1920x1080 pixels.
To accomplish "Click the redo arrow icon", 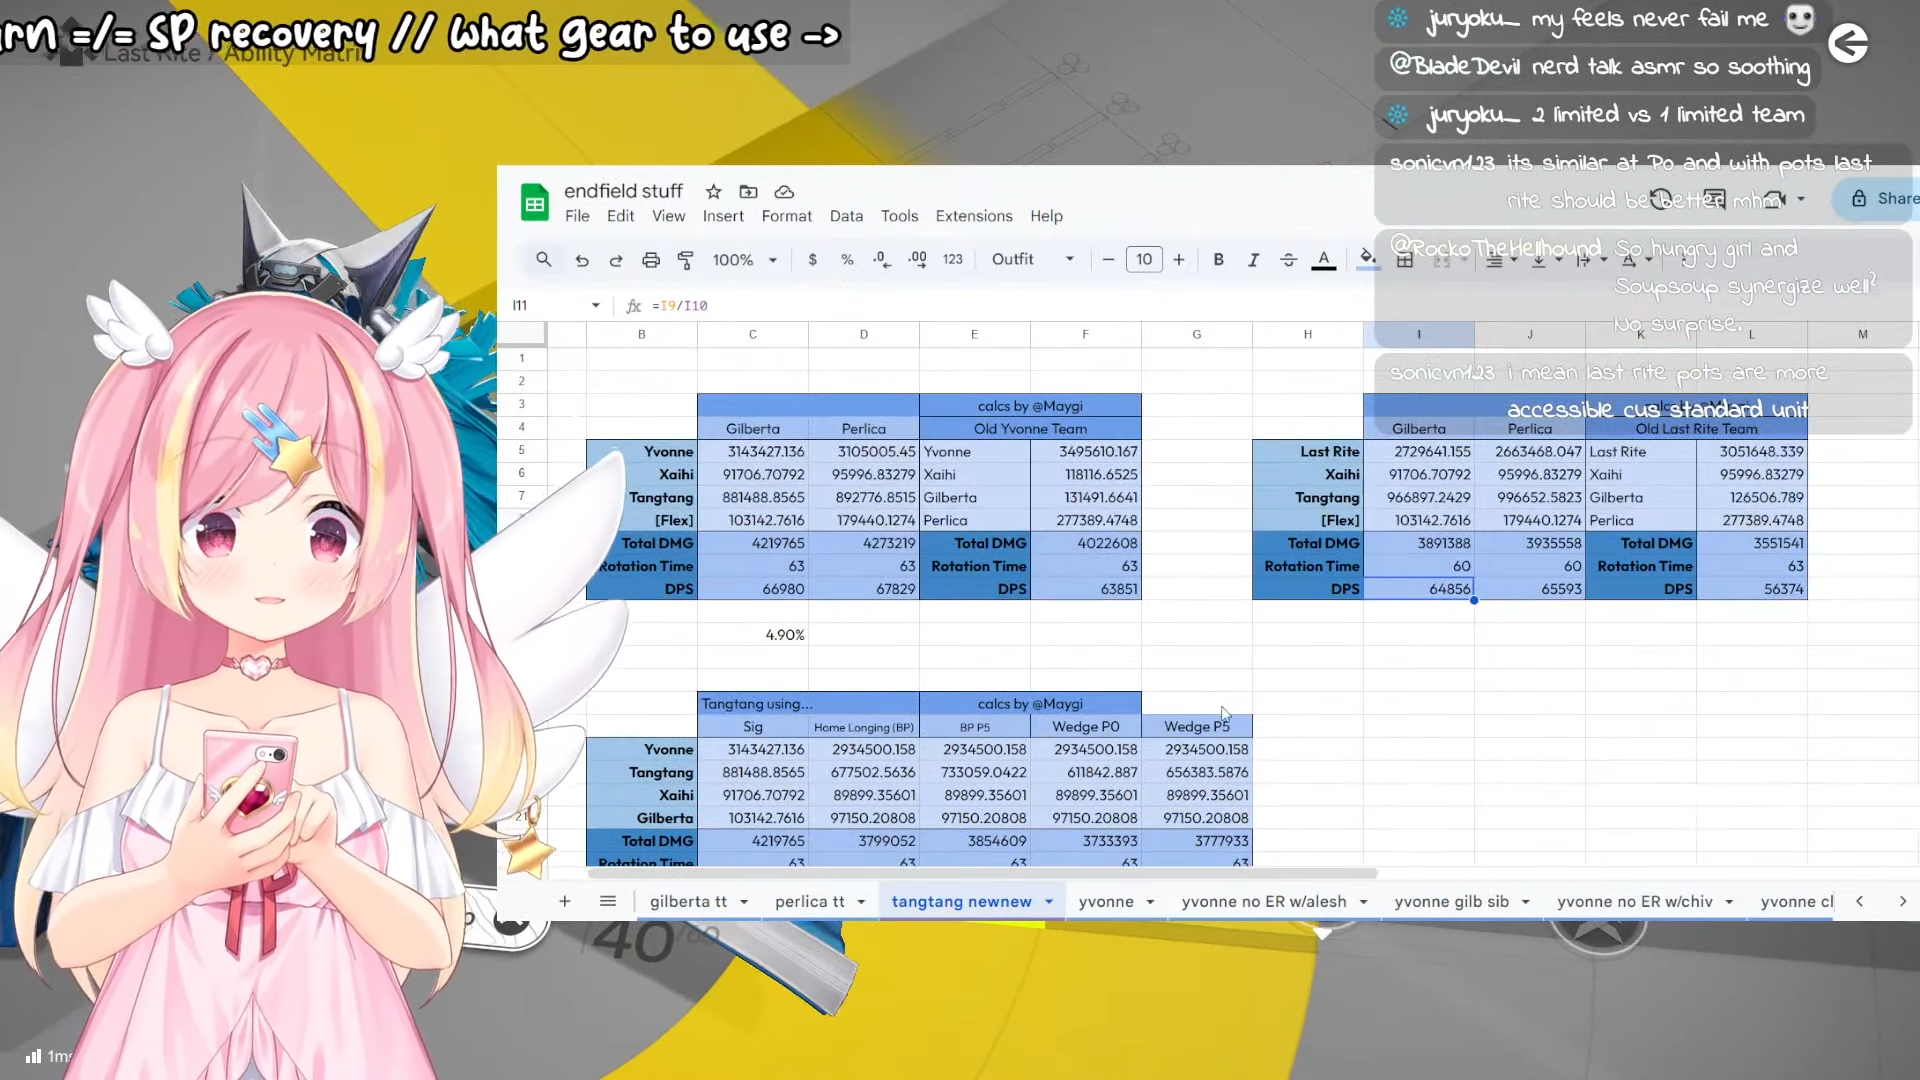I will click(x=616, y=260).
